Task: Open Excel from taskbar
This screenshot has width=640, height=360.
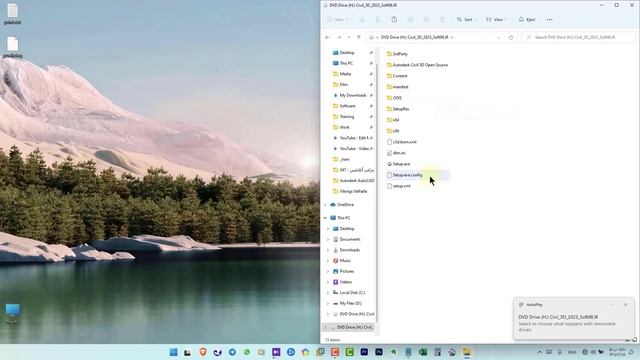Action: pos(422,352)
